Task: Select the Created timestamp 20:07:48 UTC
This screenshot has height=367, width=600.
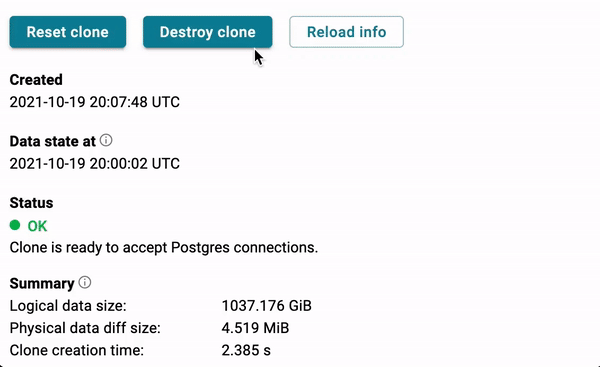Action: pyautogui.click(x=95, y=102)
